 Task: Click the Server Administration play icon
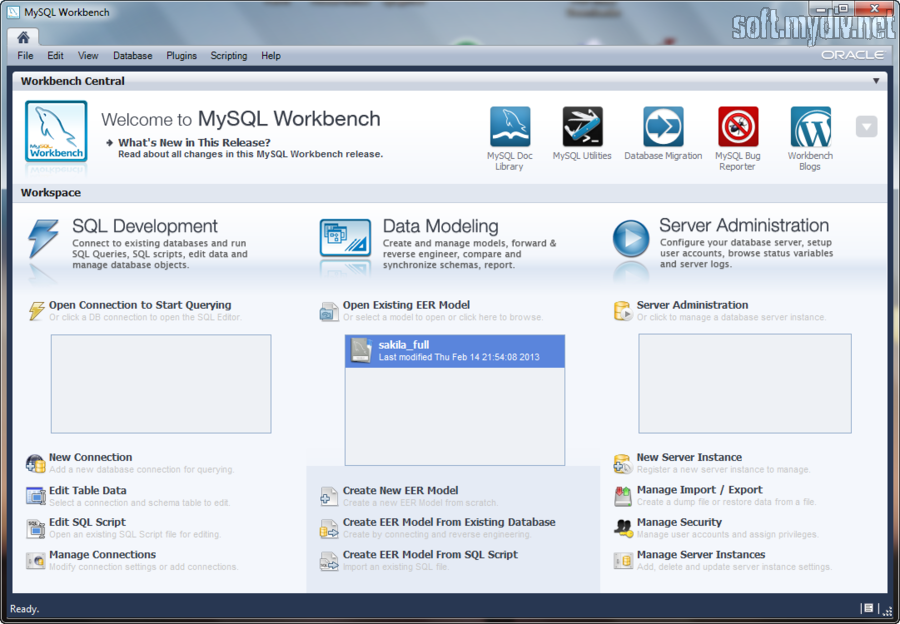pyautogui.click(x=631, y=238)
